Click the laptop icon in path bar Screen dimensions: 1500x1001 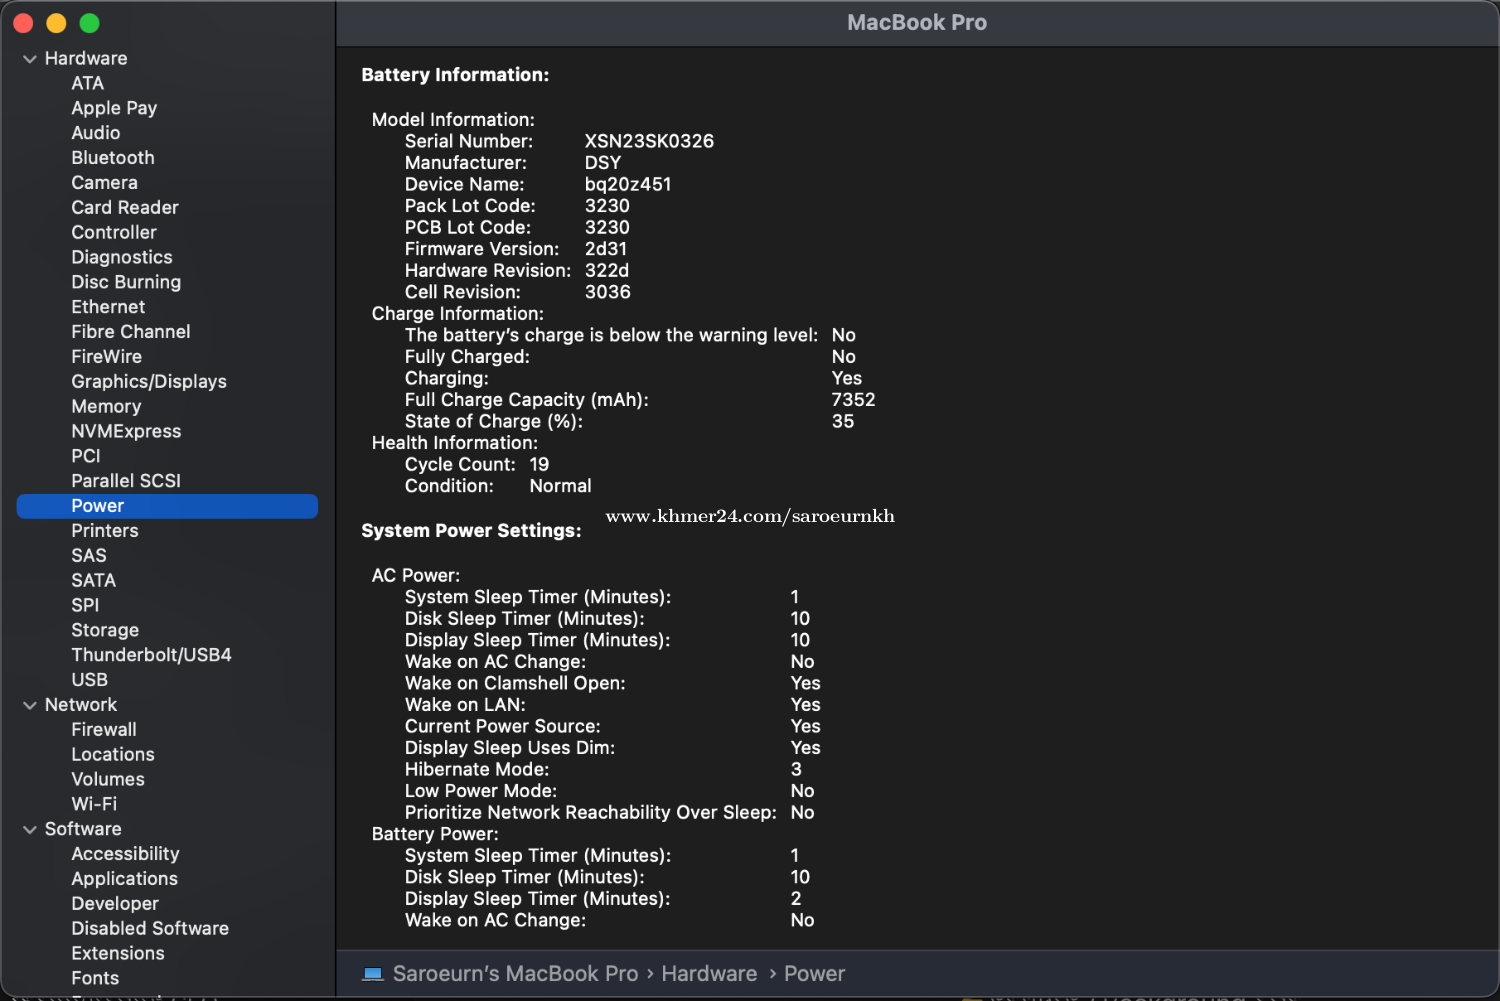tap(373, 974)
